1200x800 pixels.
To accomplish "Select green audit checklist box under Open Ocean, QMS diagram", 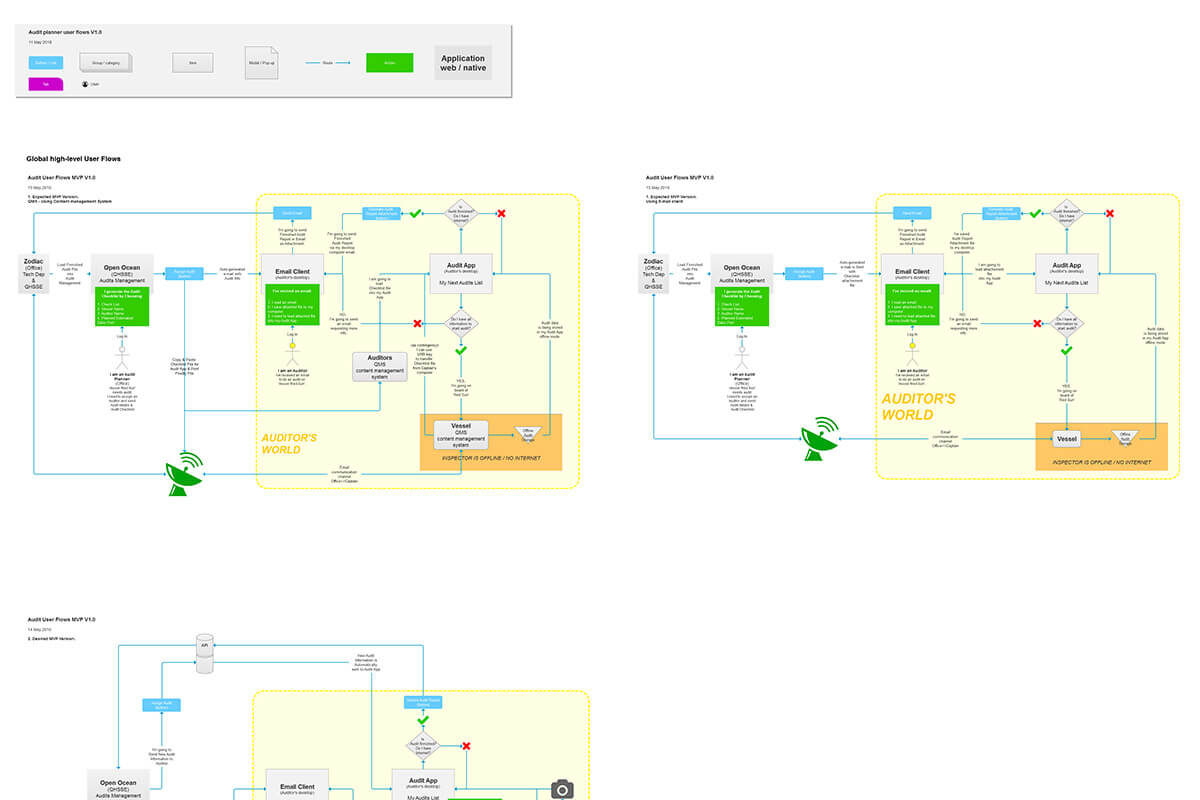I will click(122, 306).
